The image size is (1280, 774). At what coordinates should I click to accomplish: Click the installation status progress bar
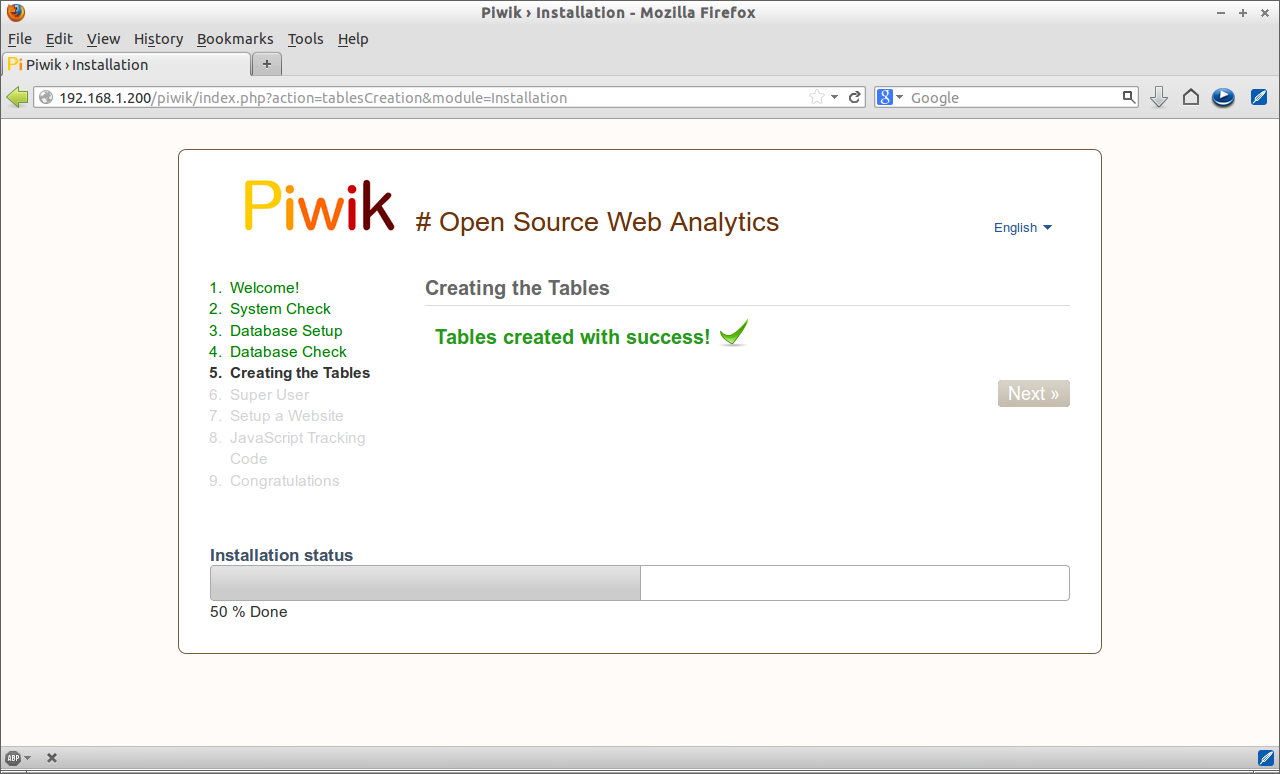coord(639,583)
